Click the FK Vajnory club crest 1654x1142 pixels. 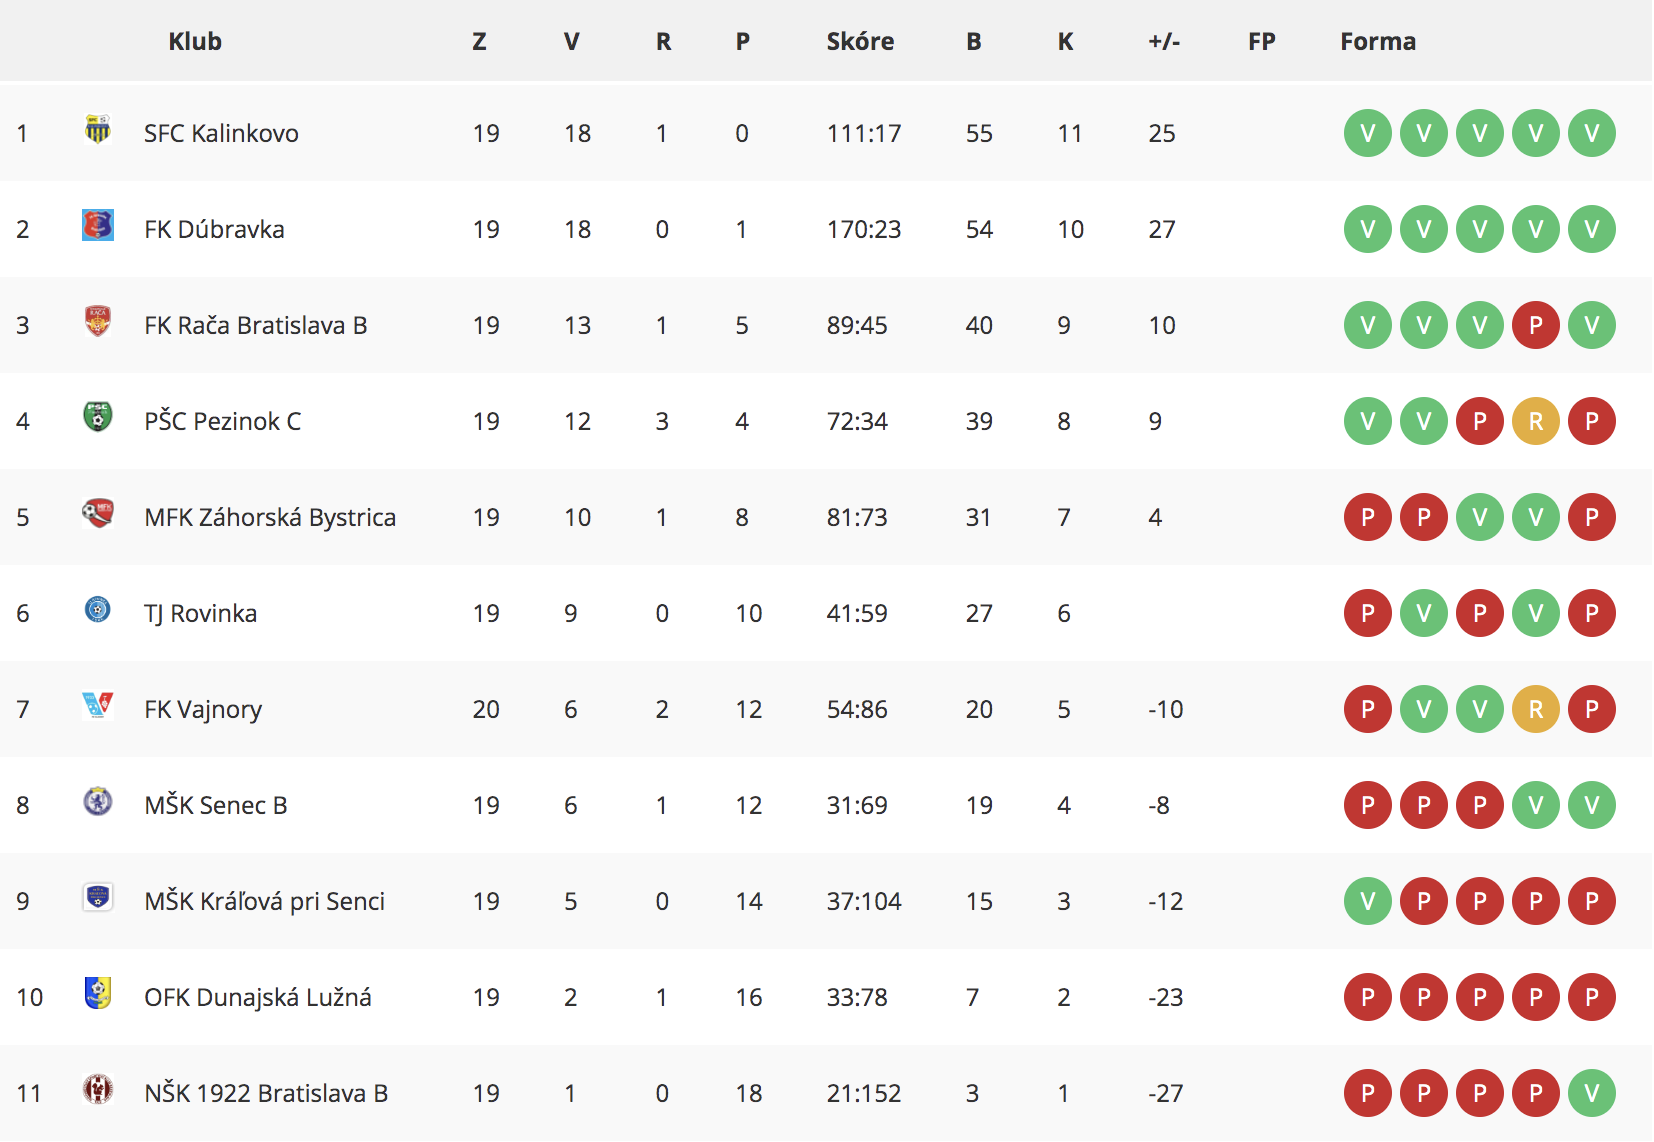[97, 706]
